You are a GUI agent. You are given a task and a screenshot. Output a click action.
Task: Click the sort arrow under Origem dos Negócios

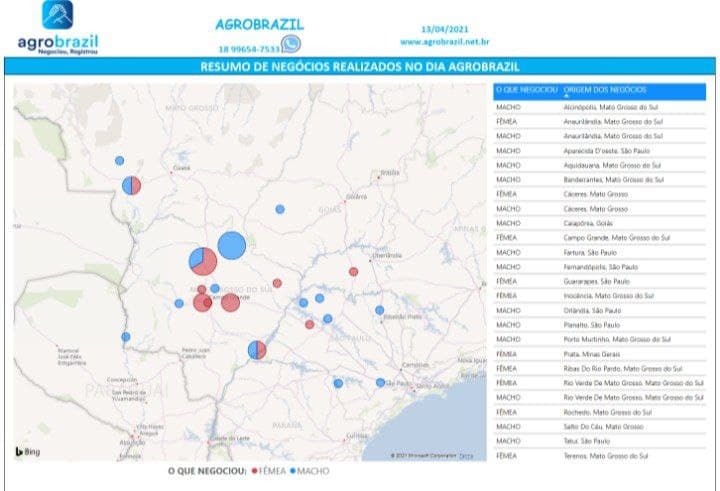click(x=566, y=96)
